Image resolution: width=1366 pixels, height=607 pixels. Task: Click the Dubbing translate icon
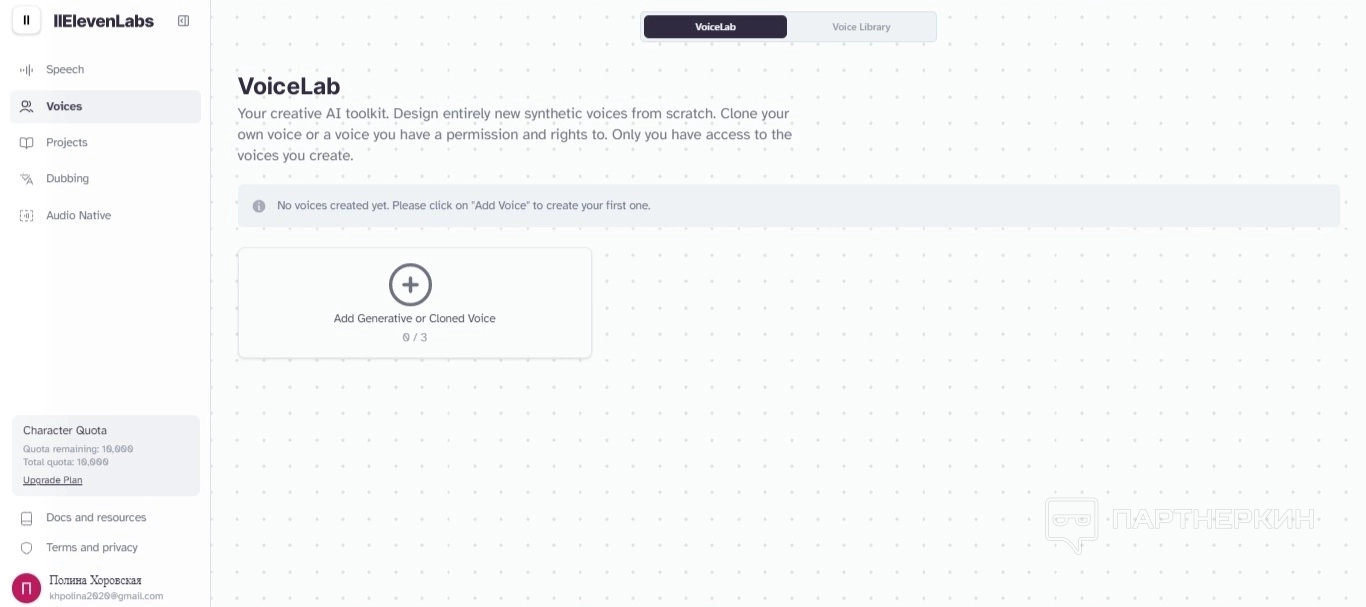coord(27,179)
